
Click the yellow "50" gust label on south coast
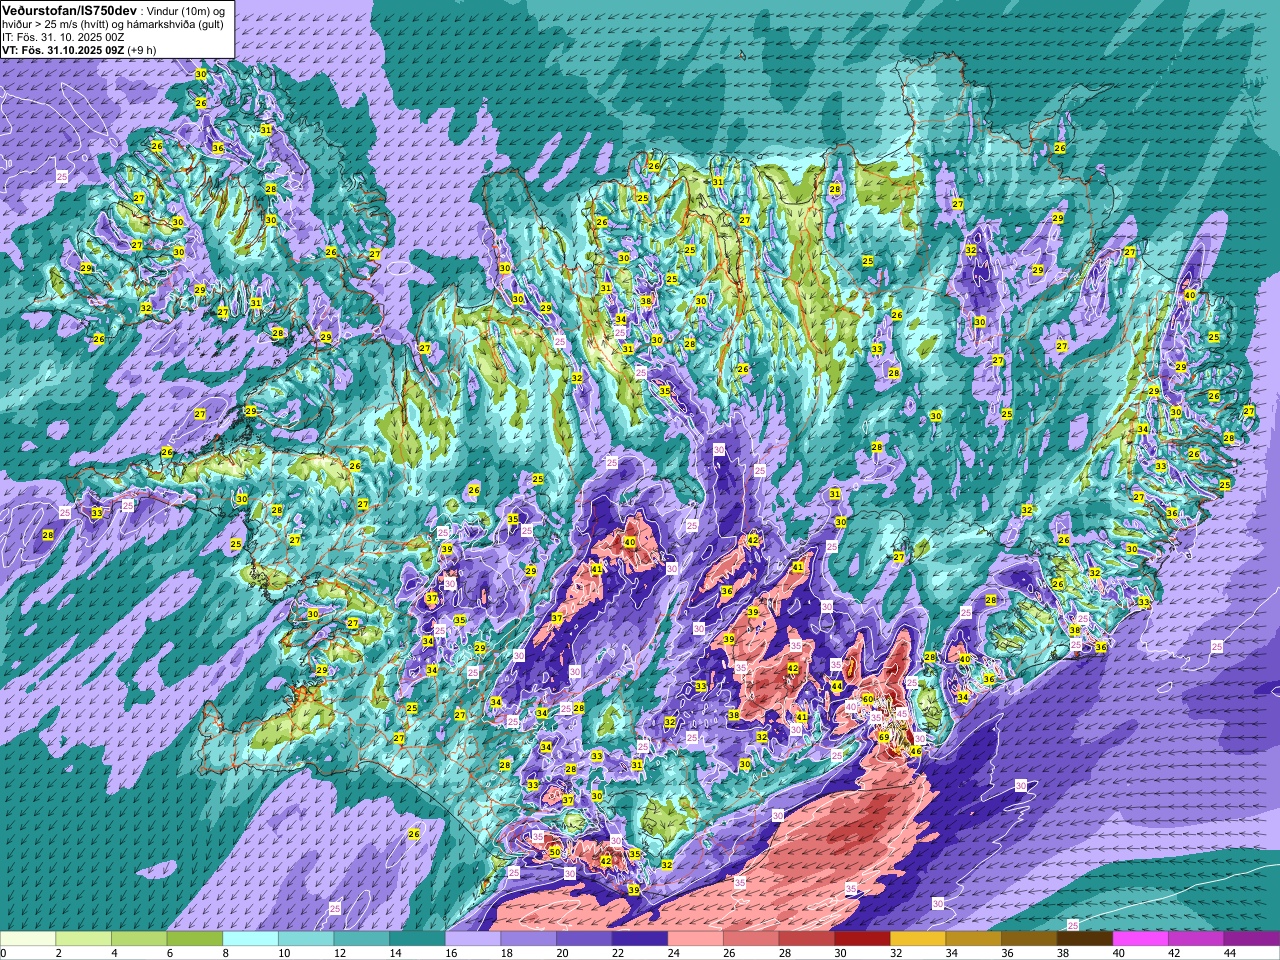tap(555, 852)
